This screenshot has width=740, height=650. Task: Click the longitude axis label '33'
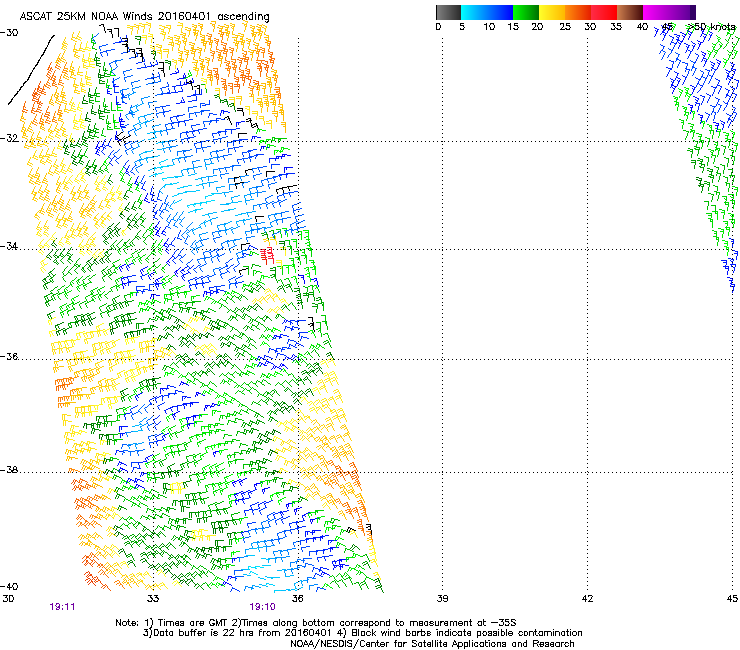(x=153, y=599)
